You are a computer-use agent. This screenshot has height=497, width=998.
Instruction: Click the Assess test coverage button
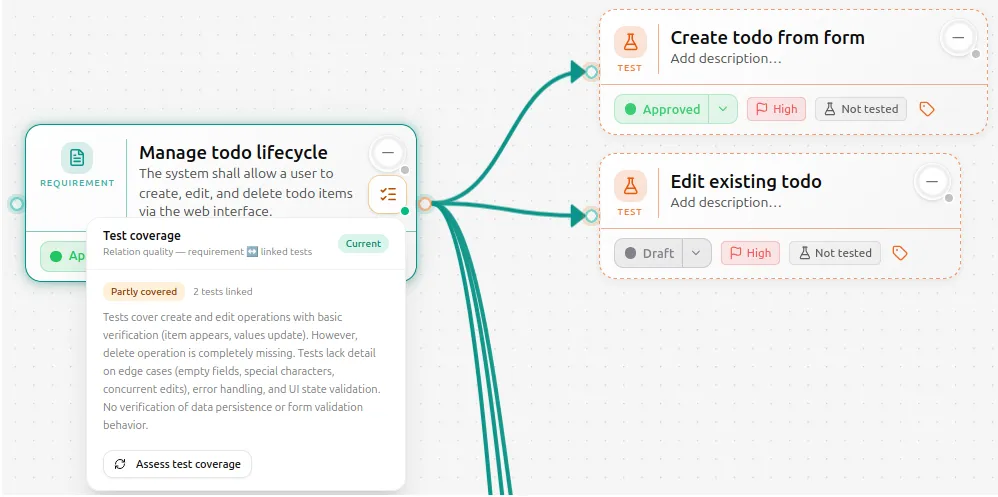[178, 464]
